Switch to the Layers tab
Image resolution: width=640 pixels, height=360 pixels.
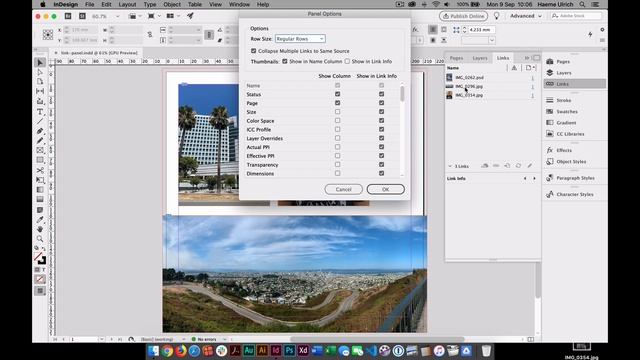[x=480, y=58]
